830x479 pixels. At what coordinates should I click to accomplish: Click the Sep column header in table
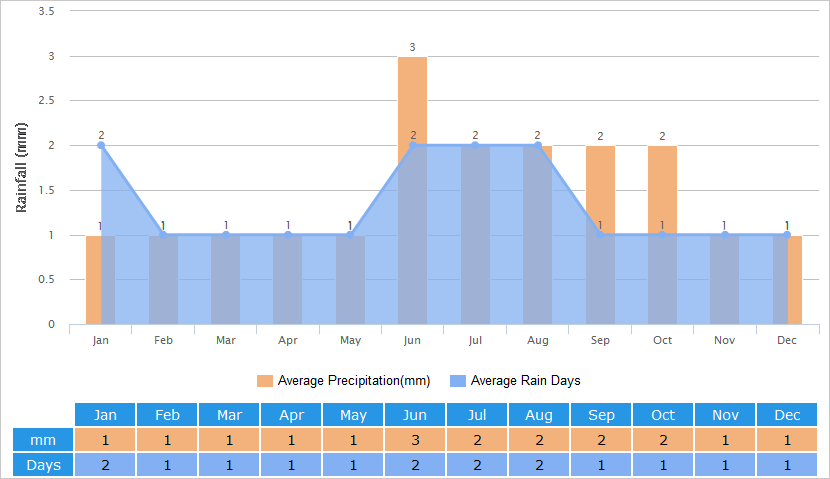tap(600, 415)
